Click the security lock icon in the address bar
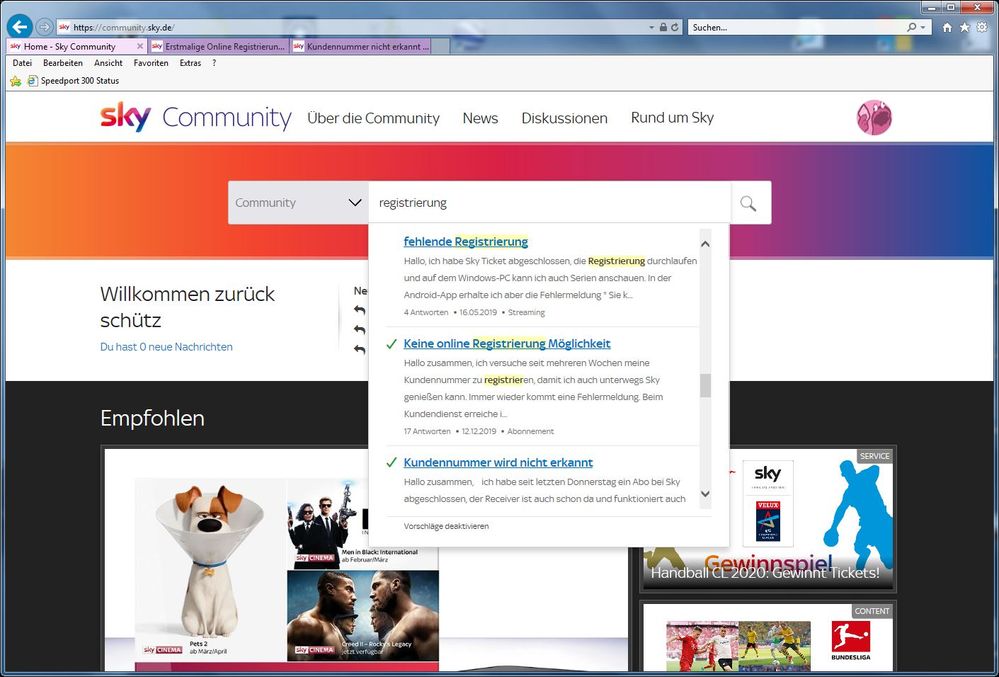The height and width of the screenshot is (677, 999). point(663,27)
